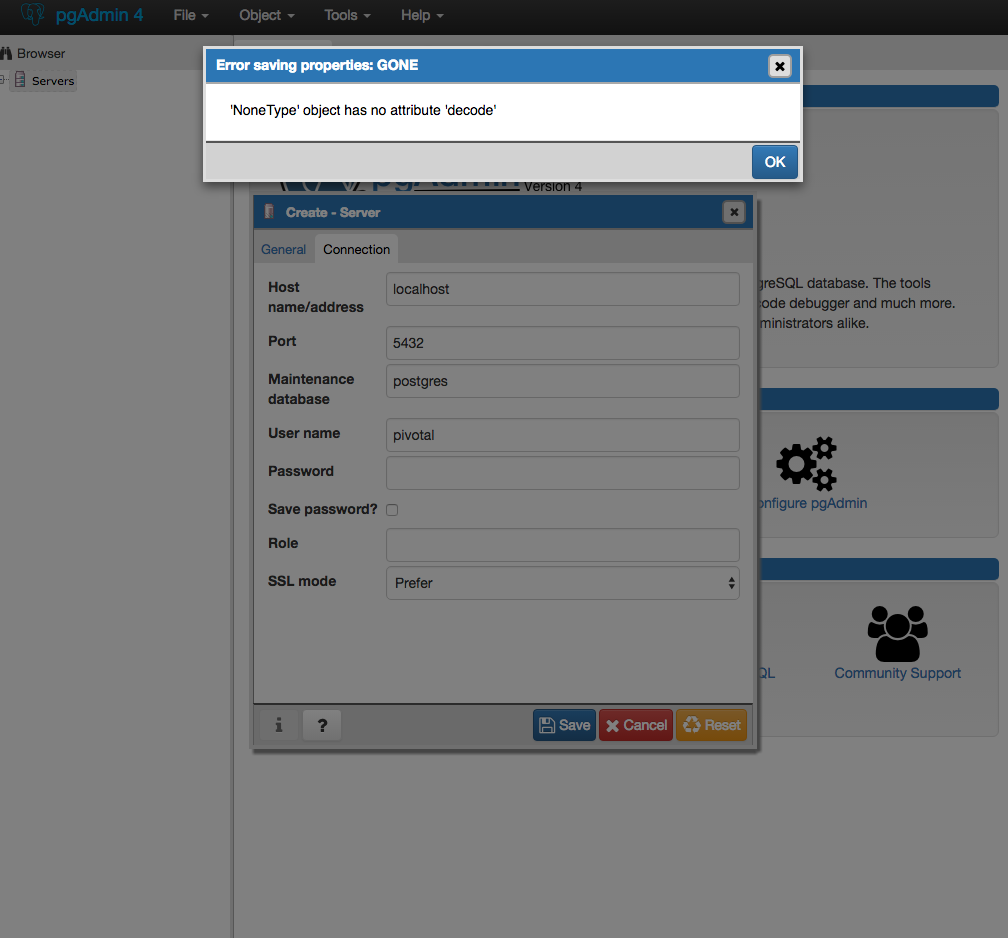Click the Servers tree node
The image size is (1008, 938).
(52, 81)
